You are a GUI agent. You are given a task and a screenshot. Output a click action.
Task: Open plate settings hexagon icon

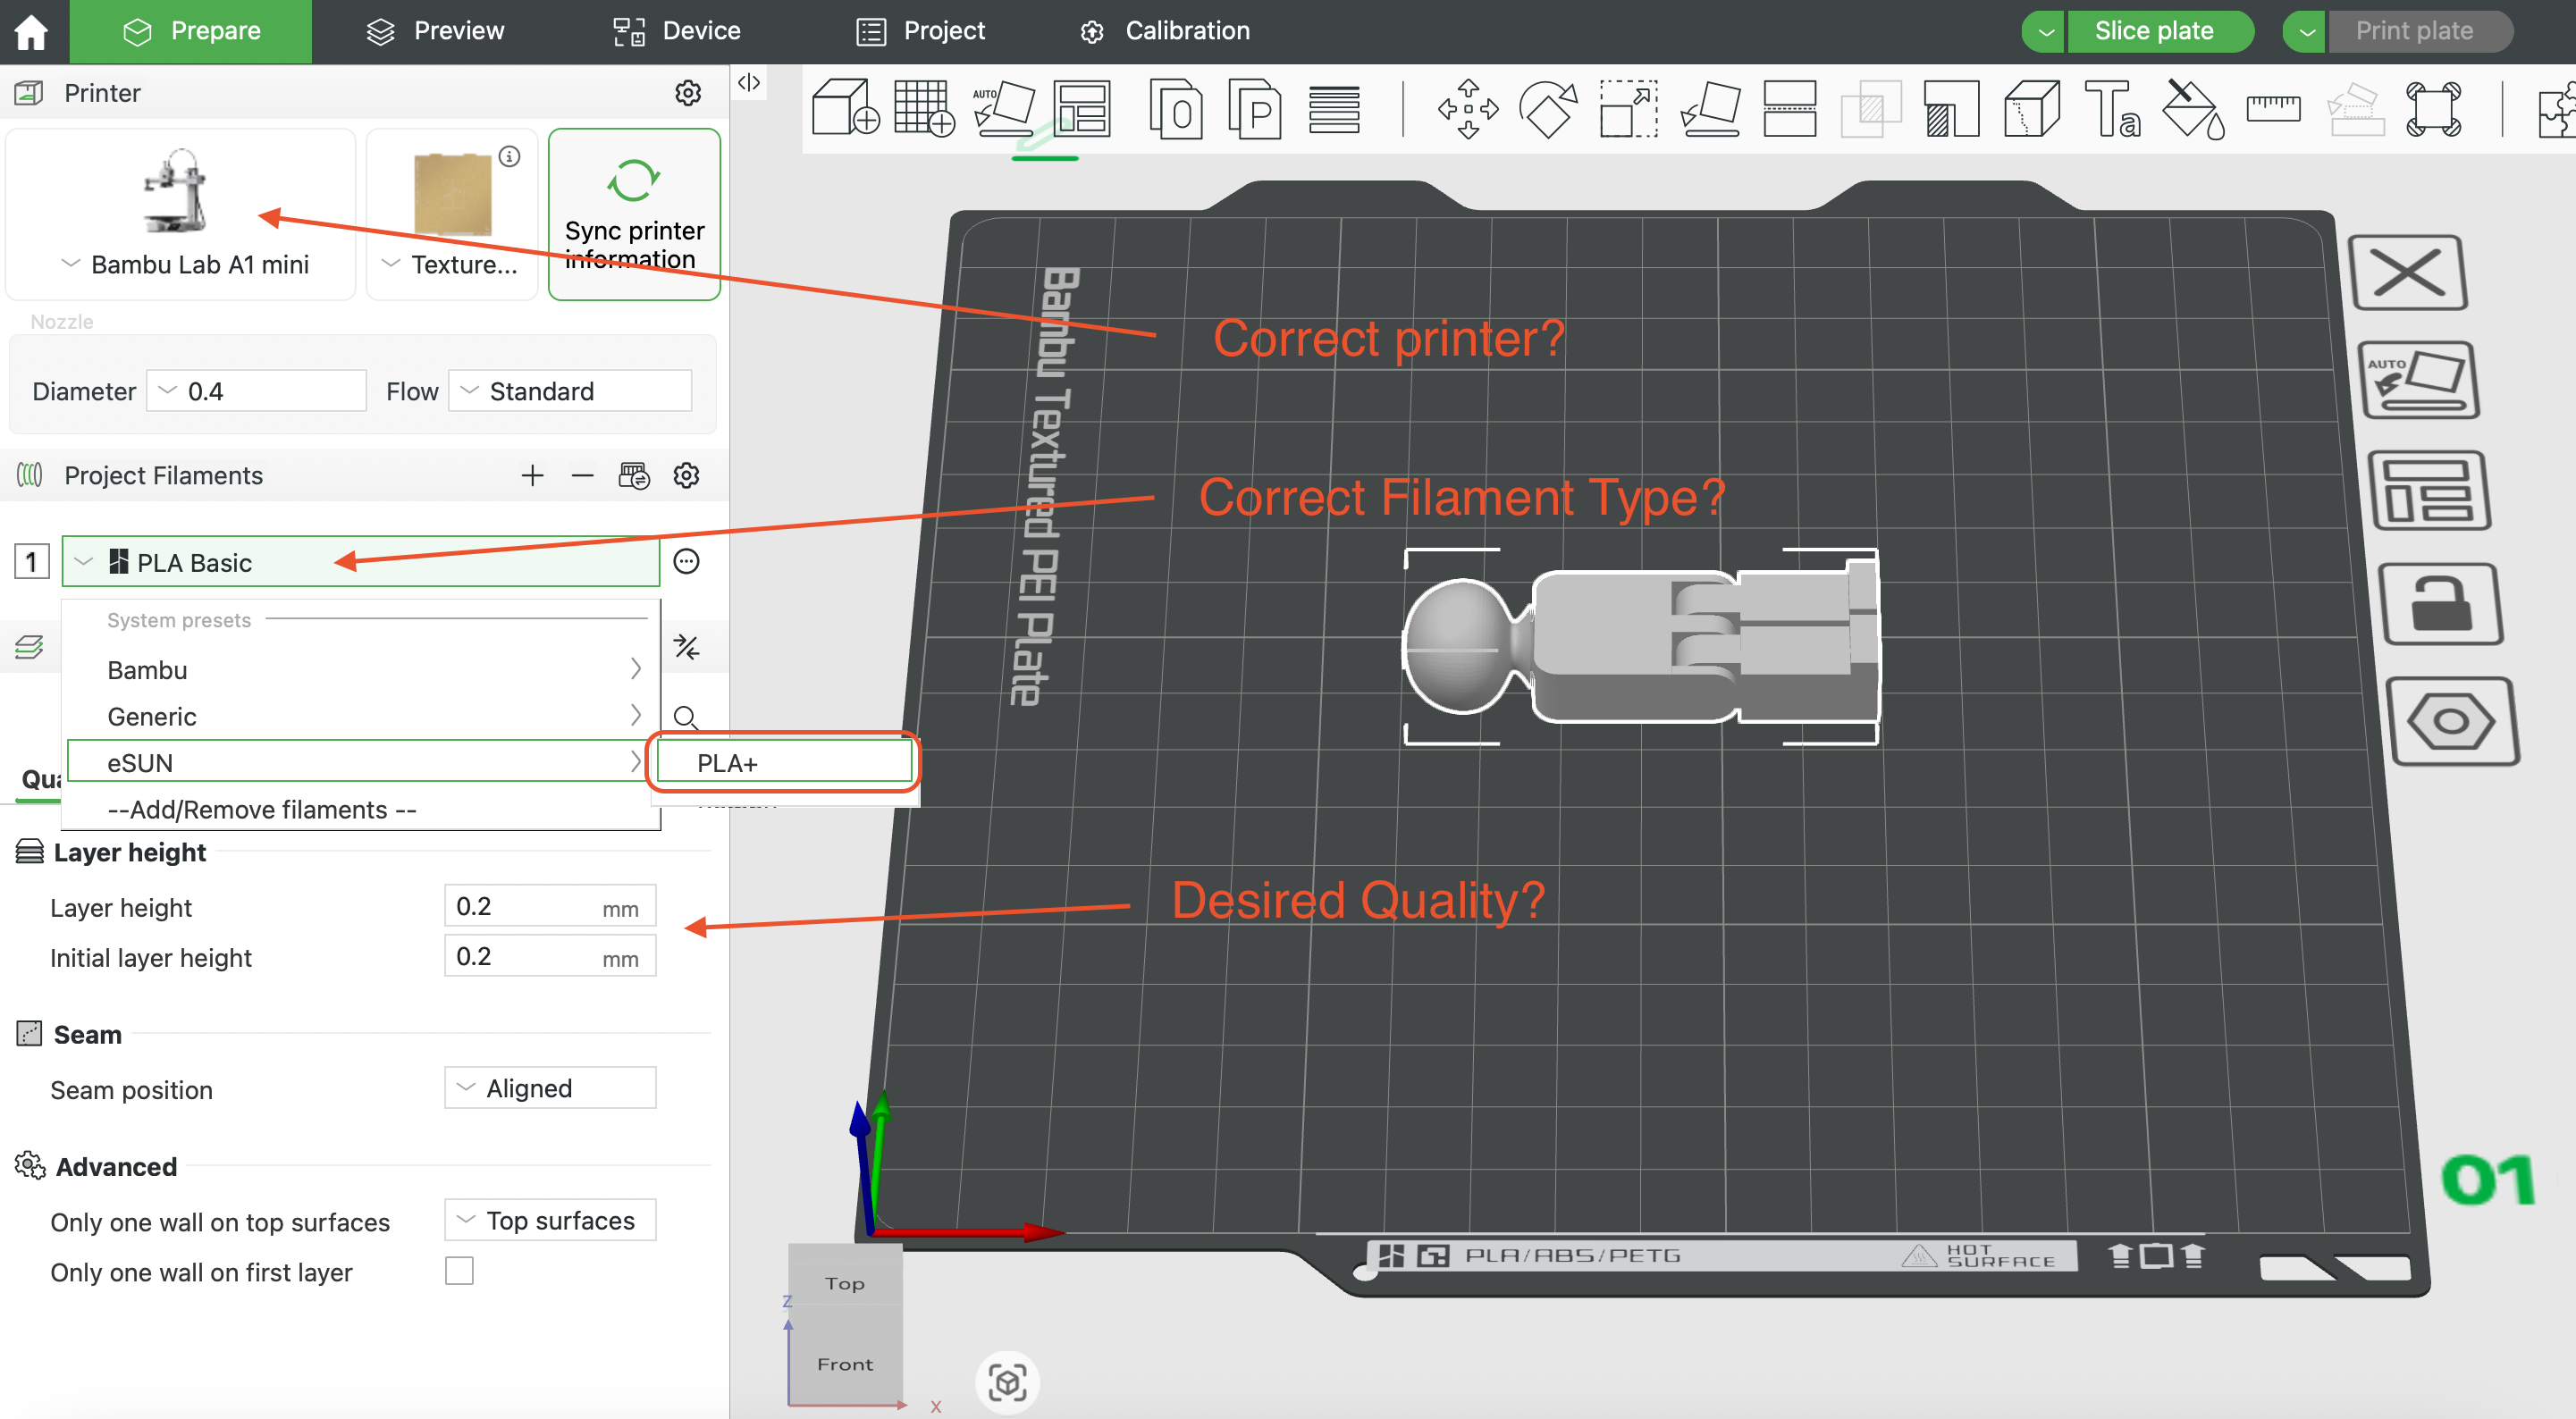click(2450, 720)
